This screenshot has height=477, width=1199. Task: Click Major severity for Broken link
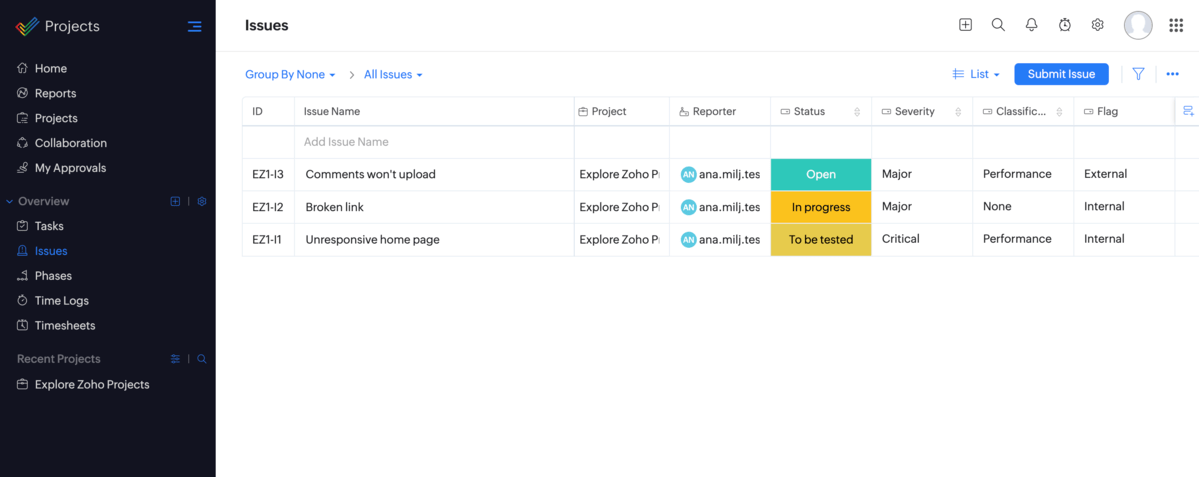coord(896,206)
